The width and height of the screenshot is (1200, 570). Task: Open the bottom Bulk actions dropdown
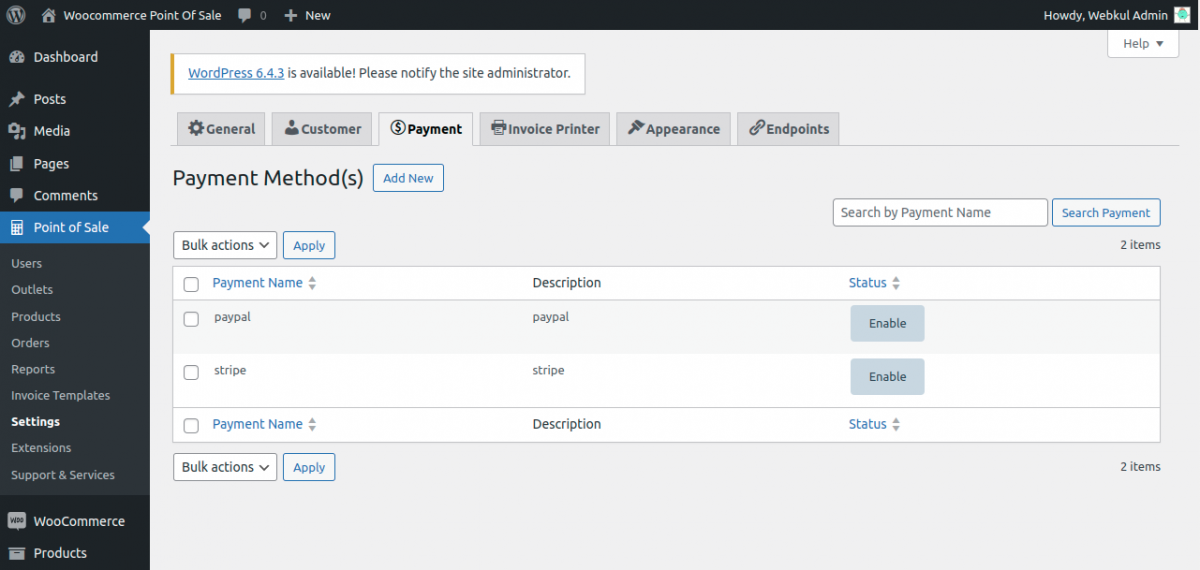click(x=225, y=467)
